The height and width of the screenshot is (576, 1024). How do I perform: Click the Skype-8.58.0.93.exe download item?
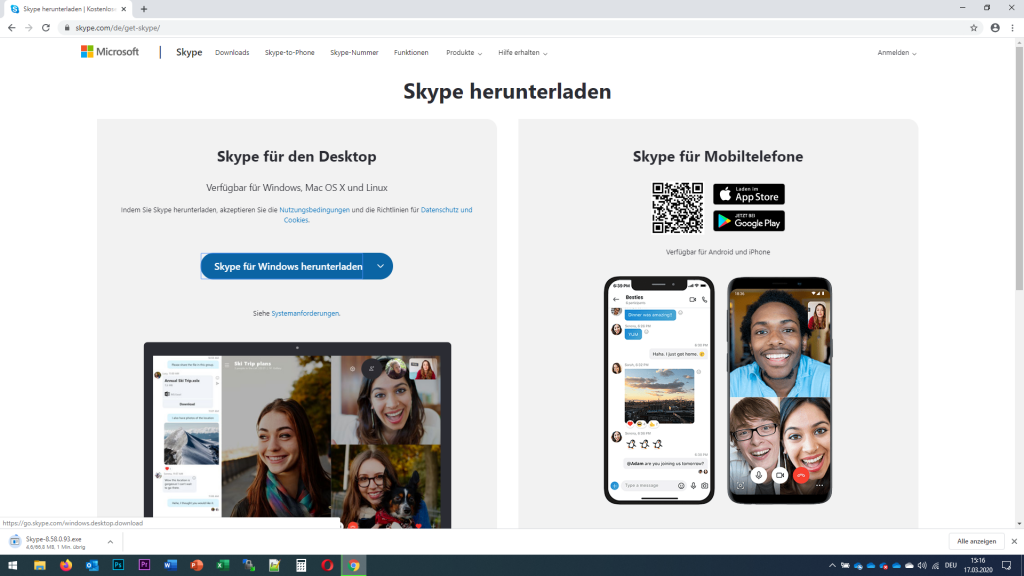click(55, 542)
